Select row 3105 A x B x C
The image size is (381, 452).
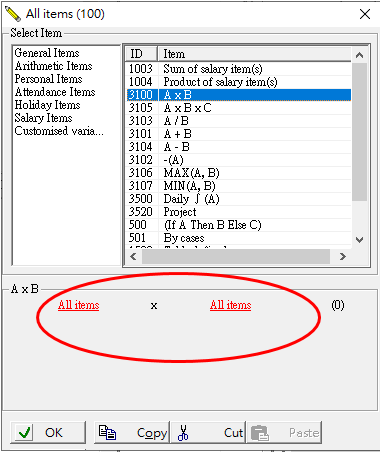coord(239,108)
